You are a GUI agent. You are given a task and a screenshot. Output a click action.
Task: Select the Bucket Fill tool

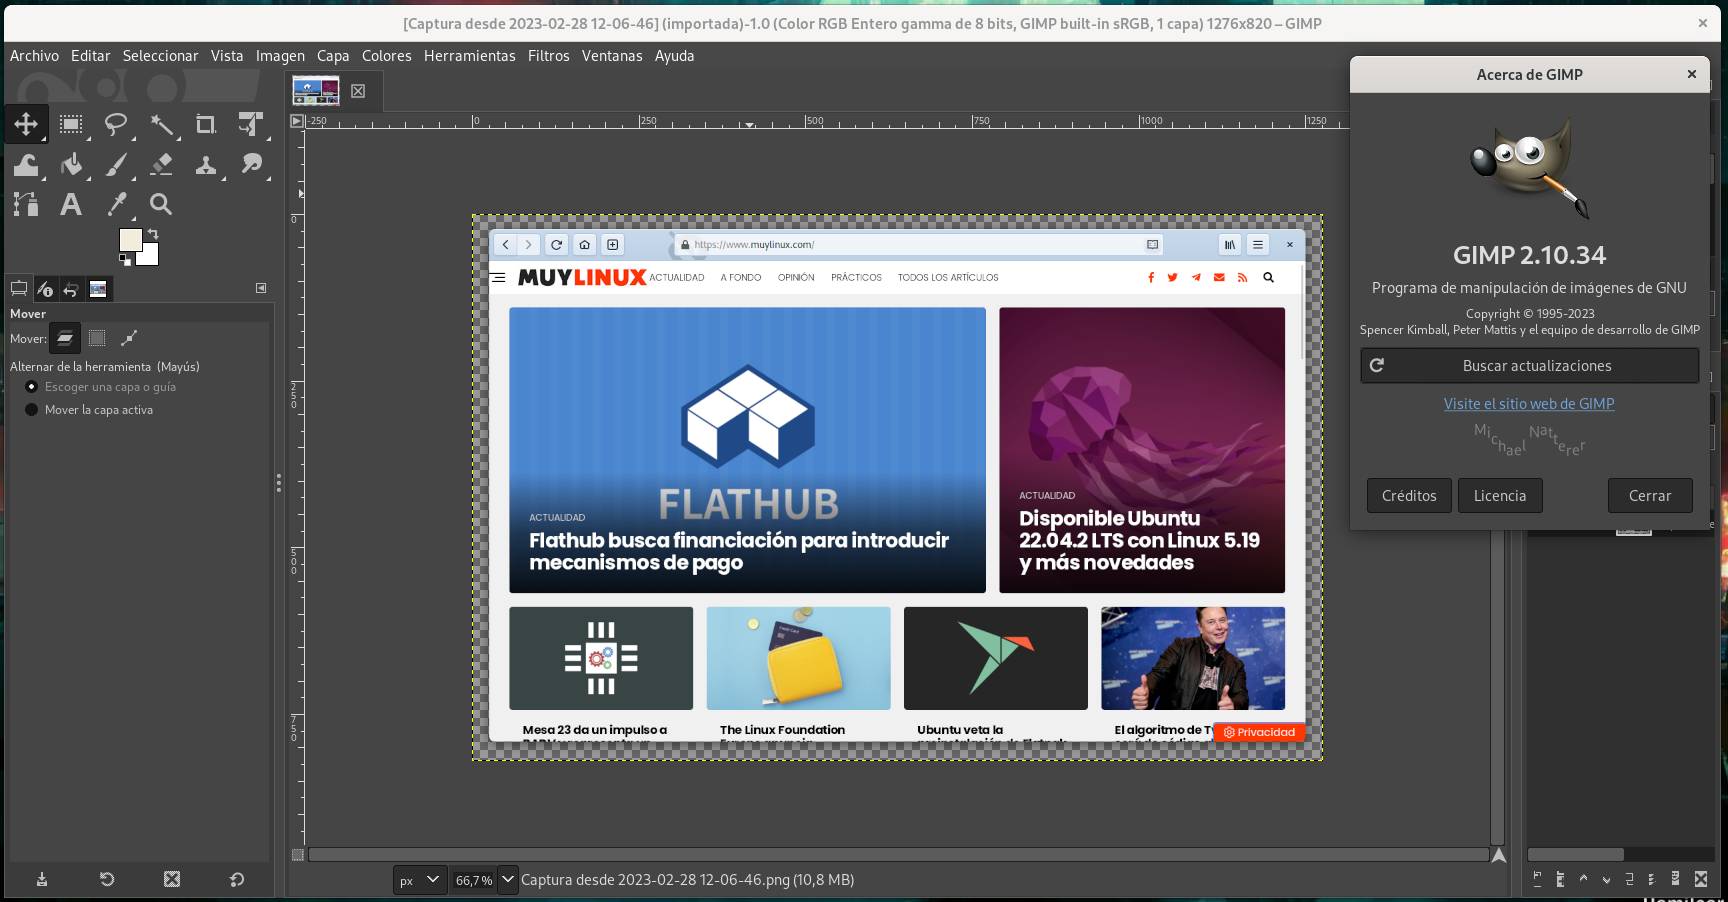click(x=71, y=165)
